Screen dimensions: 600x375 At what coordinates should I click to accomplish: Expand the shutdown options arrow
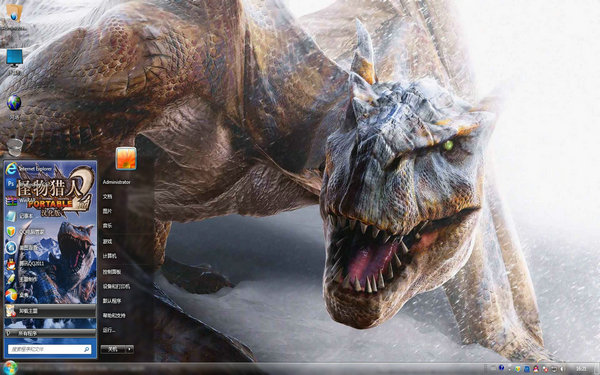click(130, 349)
